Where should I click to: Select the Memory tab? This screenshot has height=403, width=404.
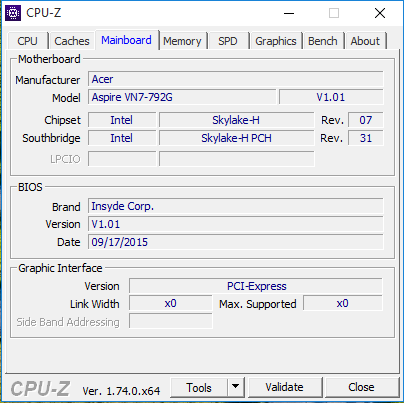click(182, 41)
